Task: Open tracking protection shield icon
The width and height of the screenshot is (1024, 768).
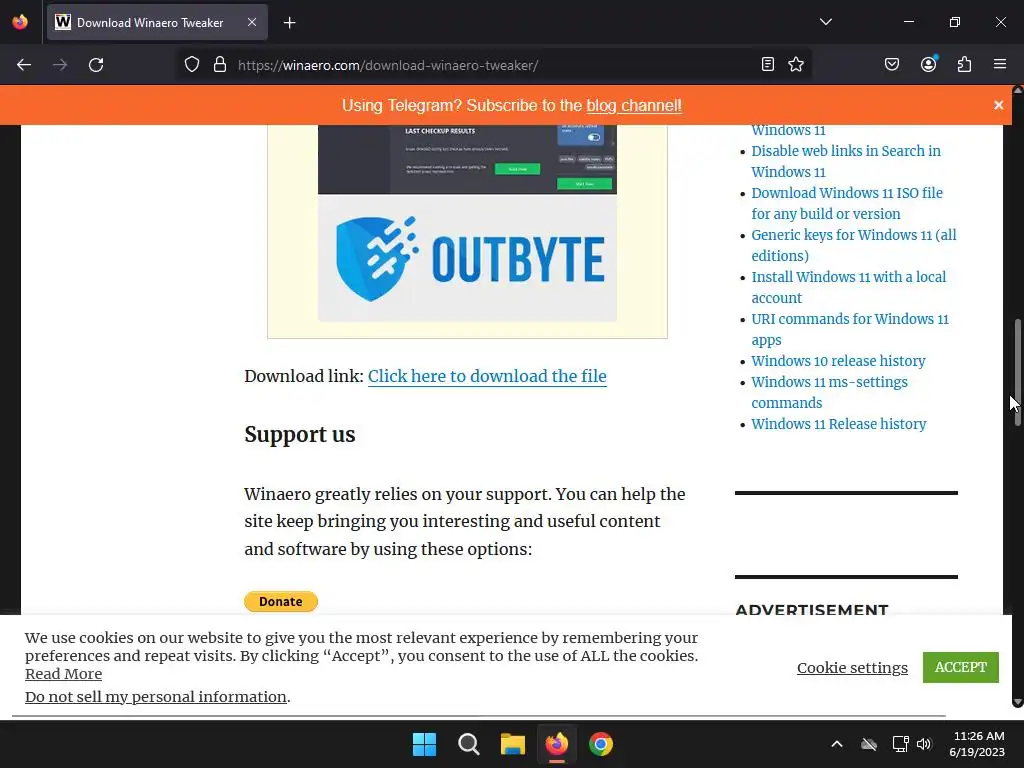Action: [191, 65]
